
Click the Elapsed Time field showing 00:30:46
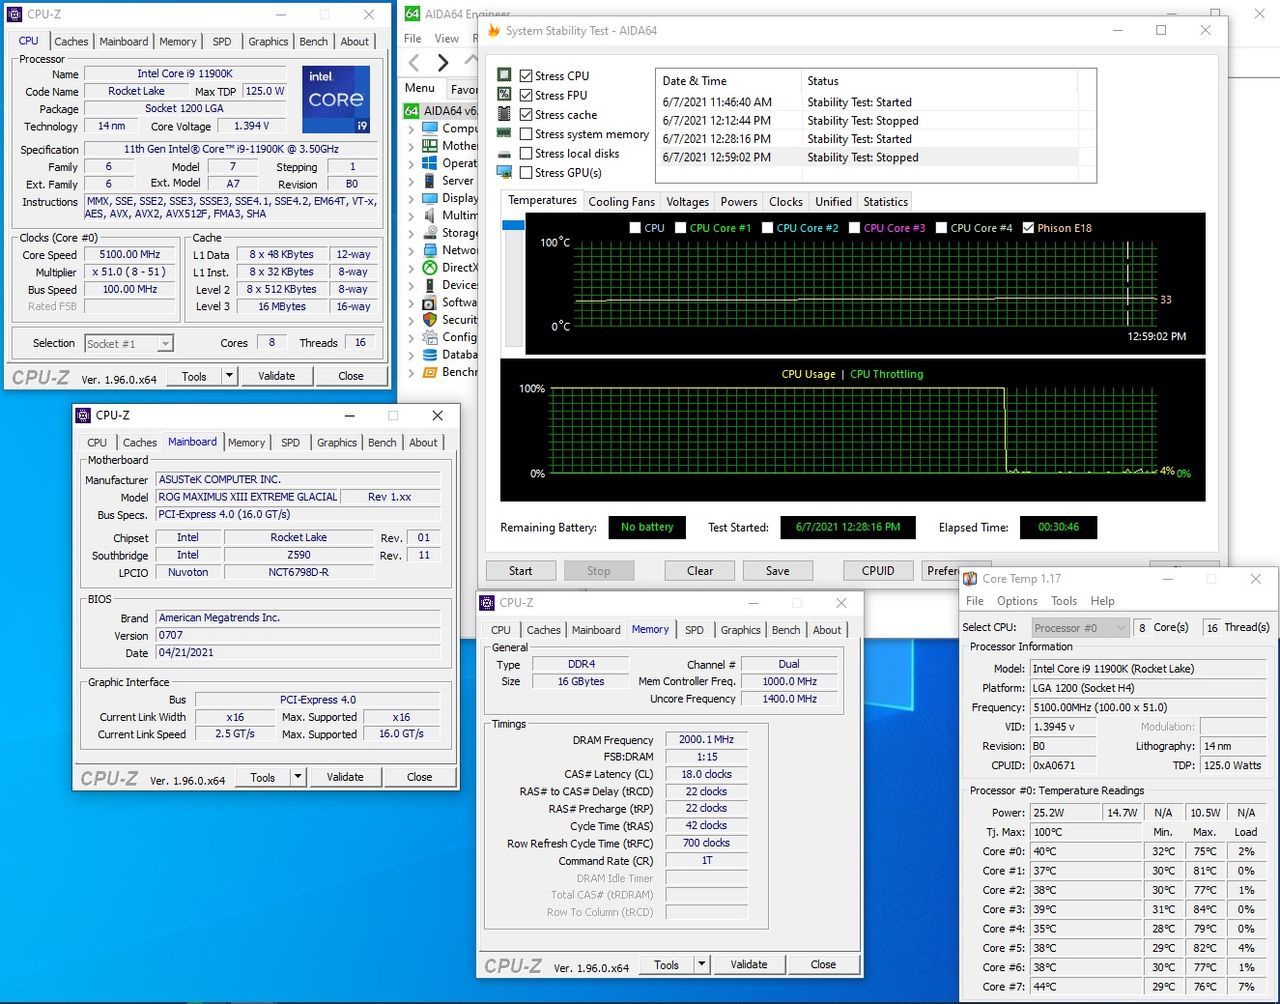(x=1058, y=527)
